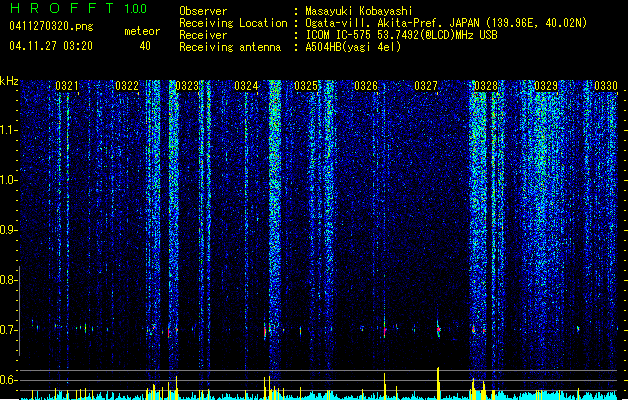Click the 0.6 frequency axis label
The height and width of the screenshot is (400, 629).
pyautogui.click(x=9, y=380)
